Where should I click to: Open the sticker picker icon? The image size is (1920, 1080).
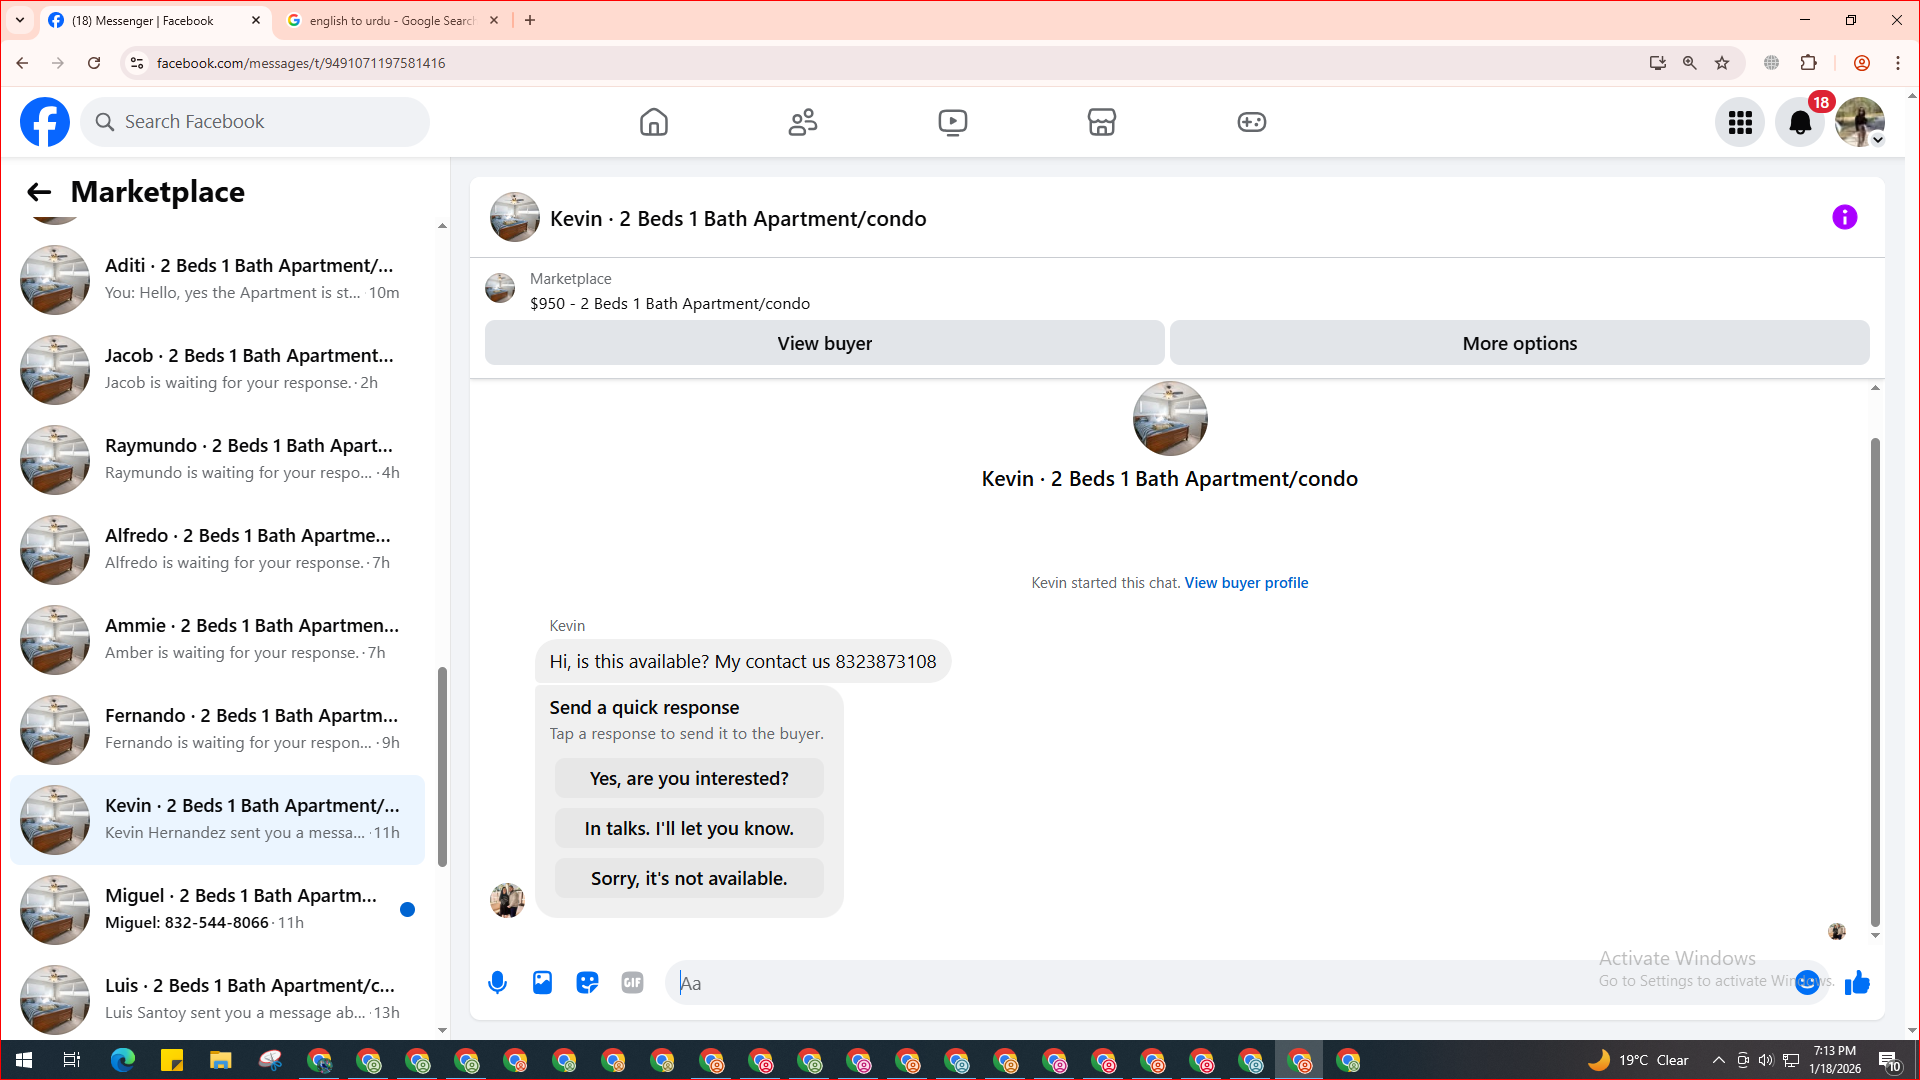pyautogui.click(x=587, y=983)
